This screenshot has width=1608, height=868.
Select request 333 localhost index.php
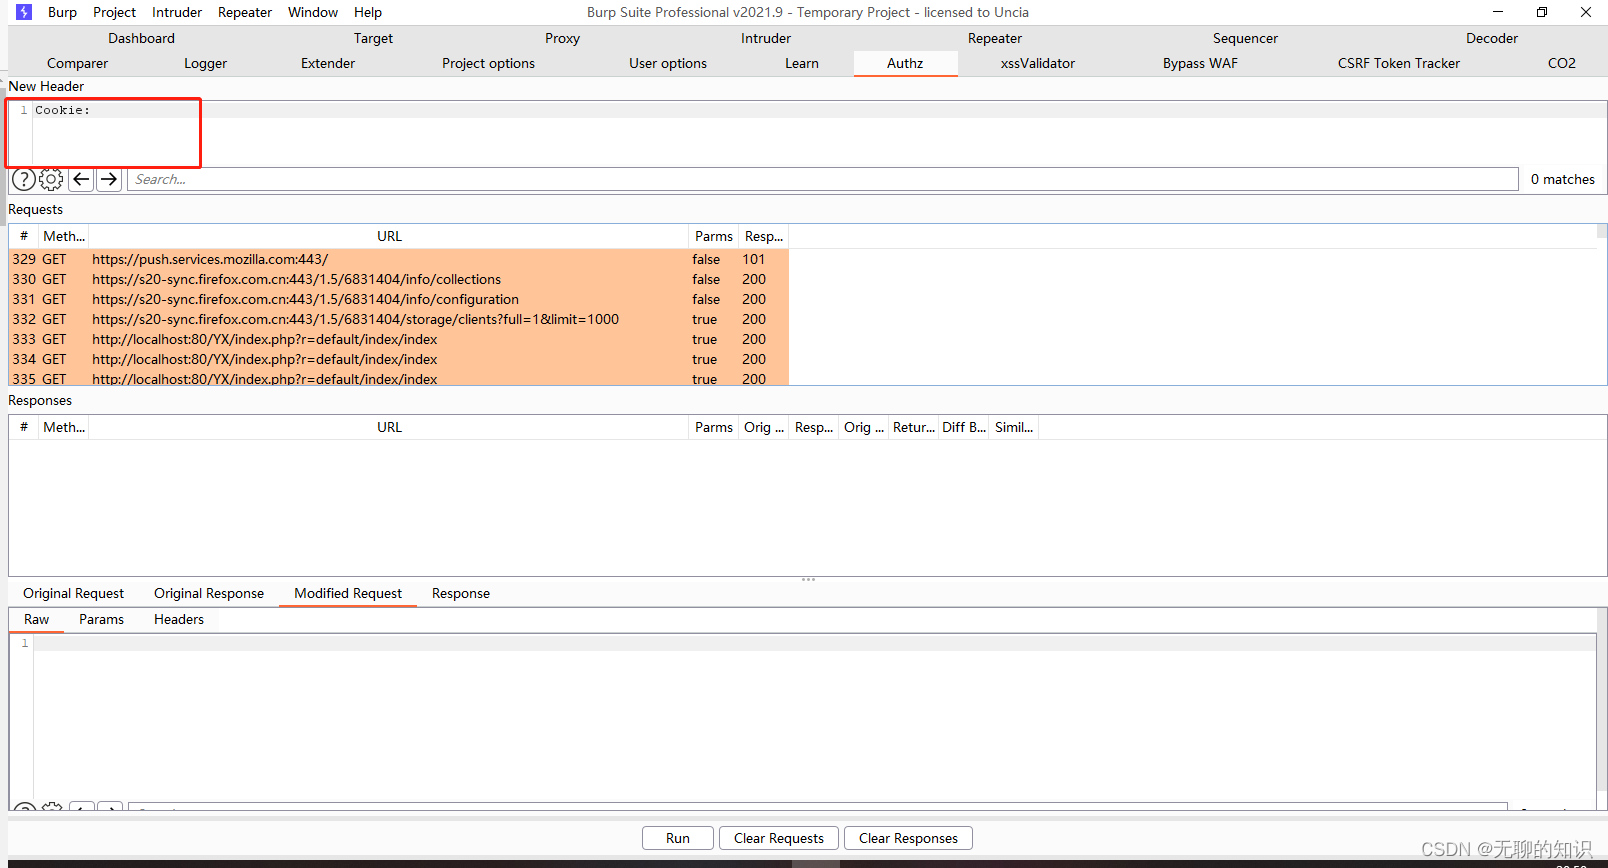pos(399,339)
